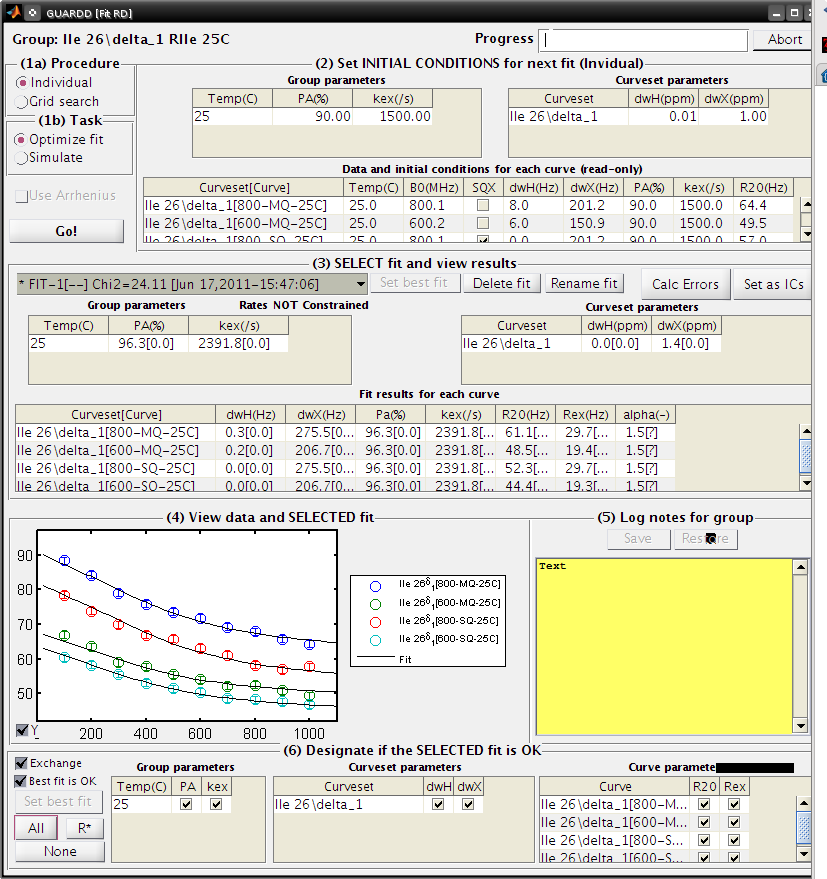Click the Save log notes button
Image resolution: width=827 pixels, height=879 pixels.
coord(639,539)
